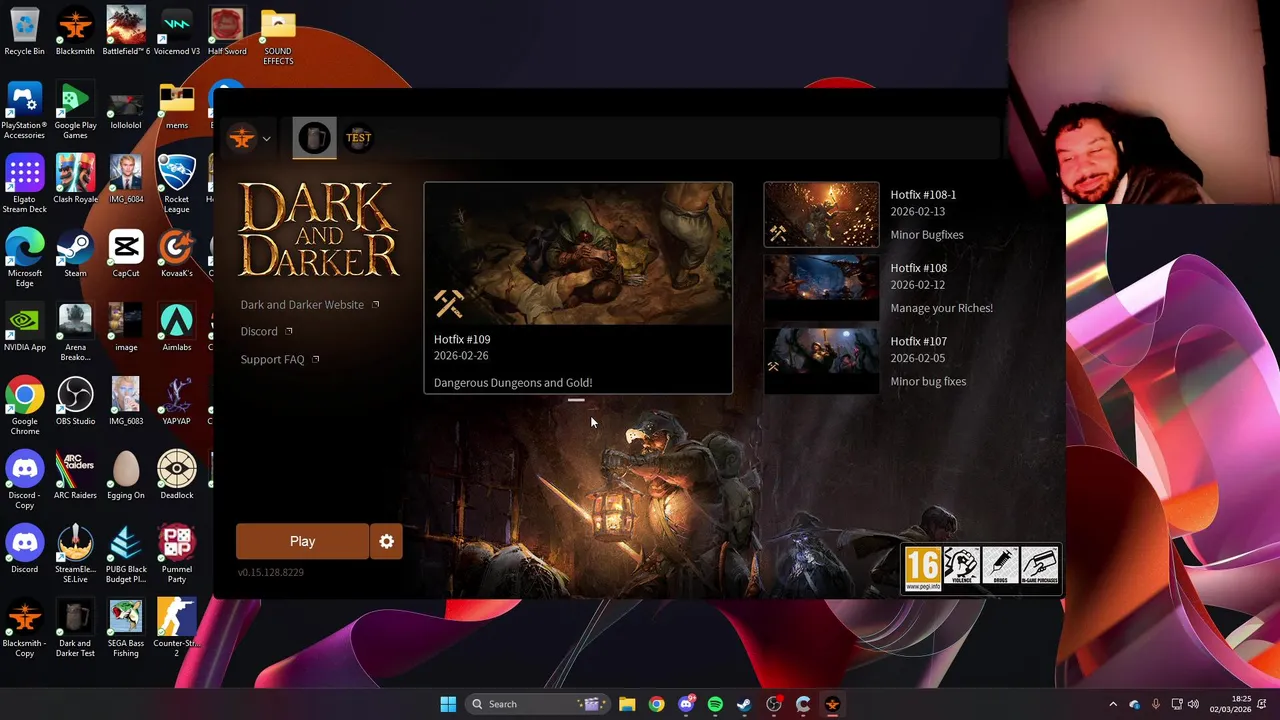Select the Counter-Strike 2 desktop icon

click(177, 628)
